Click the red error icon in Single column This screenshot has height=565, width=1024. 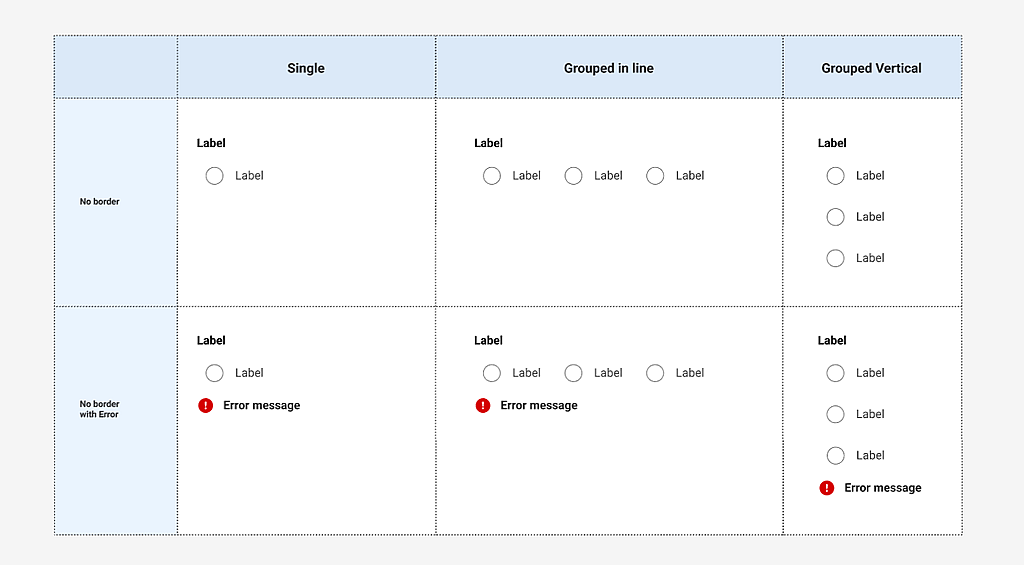point(206,405)
